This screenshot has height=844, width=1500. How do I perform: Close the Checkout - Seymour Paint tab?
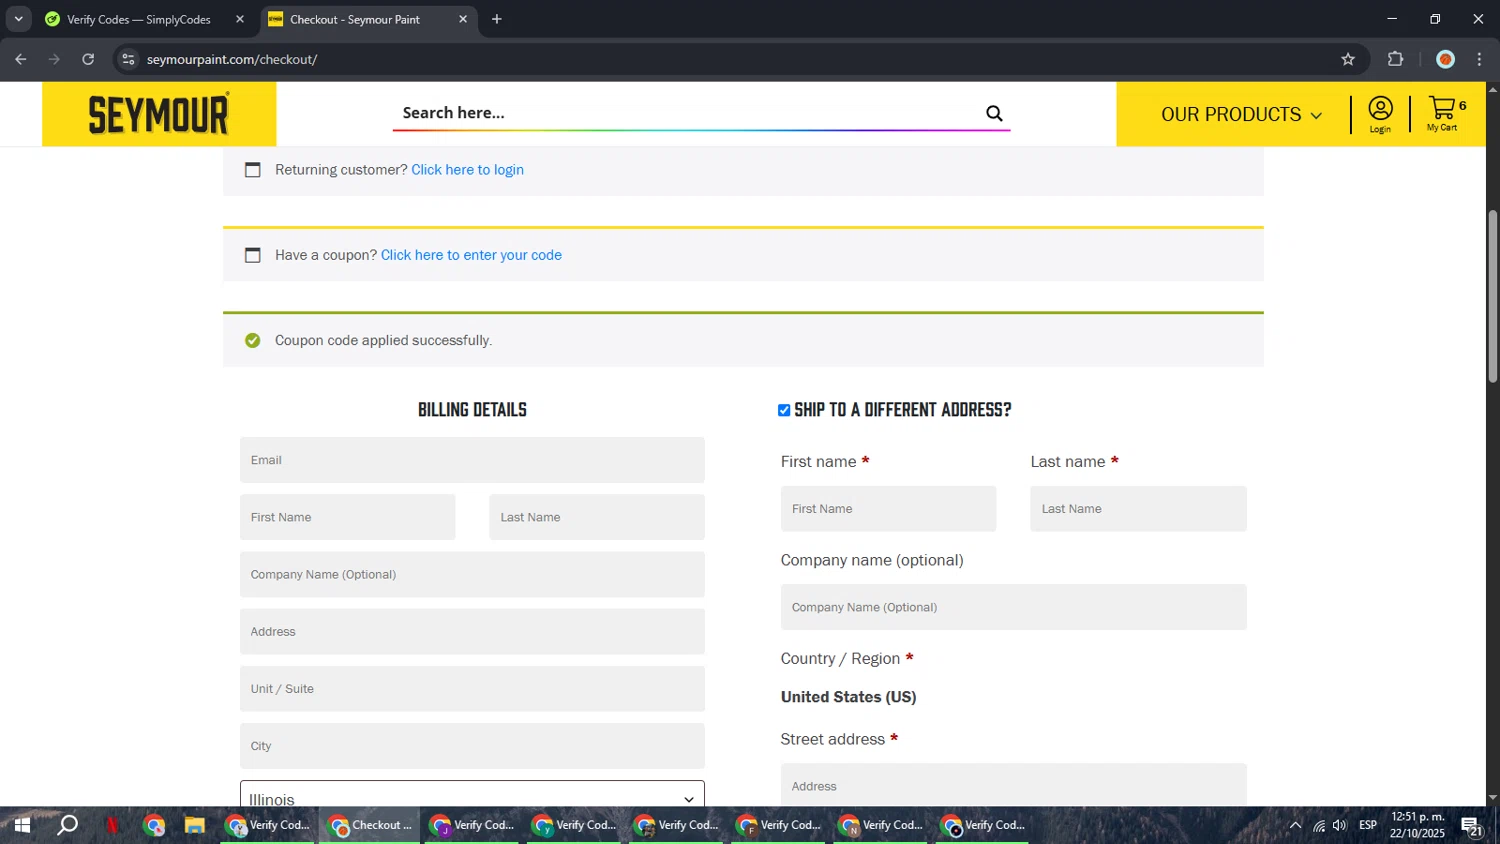(x=463, y=19)
